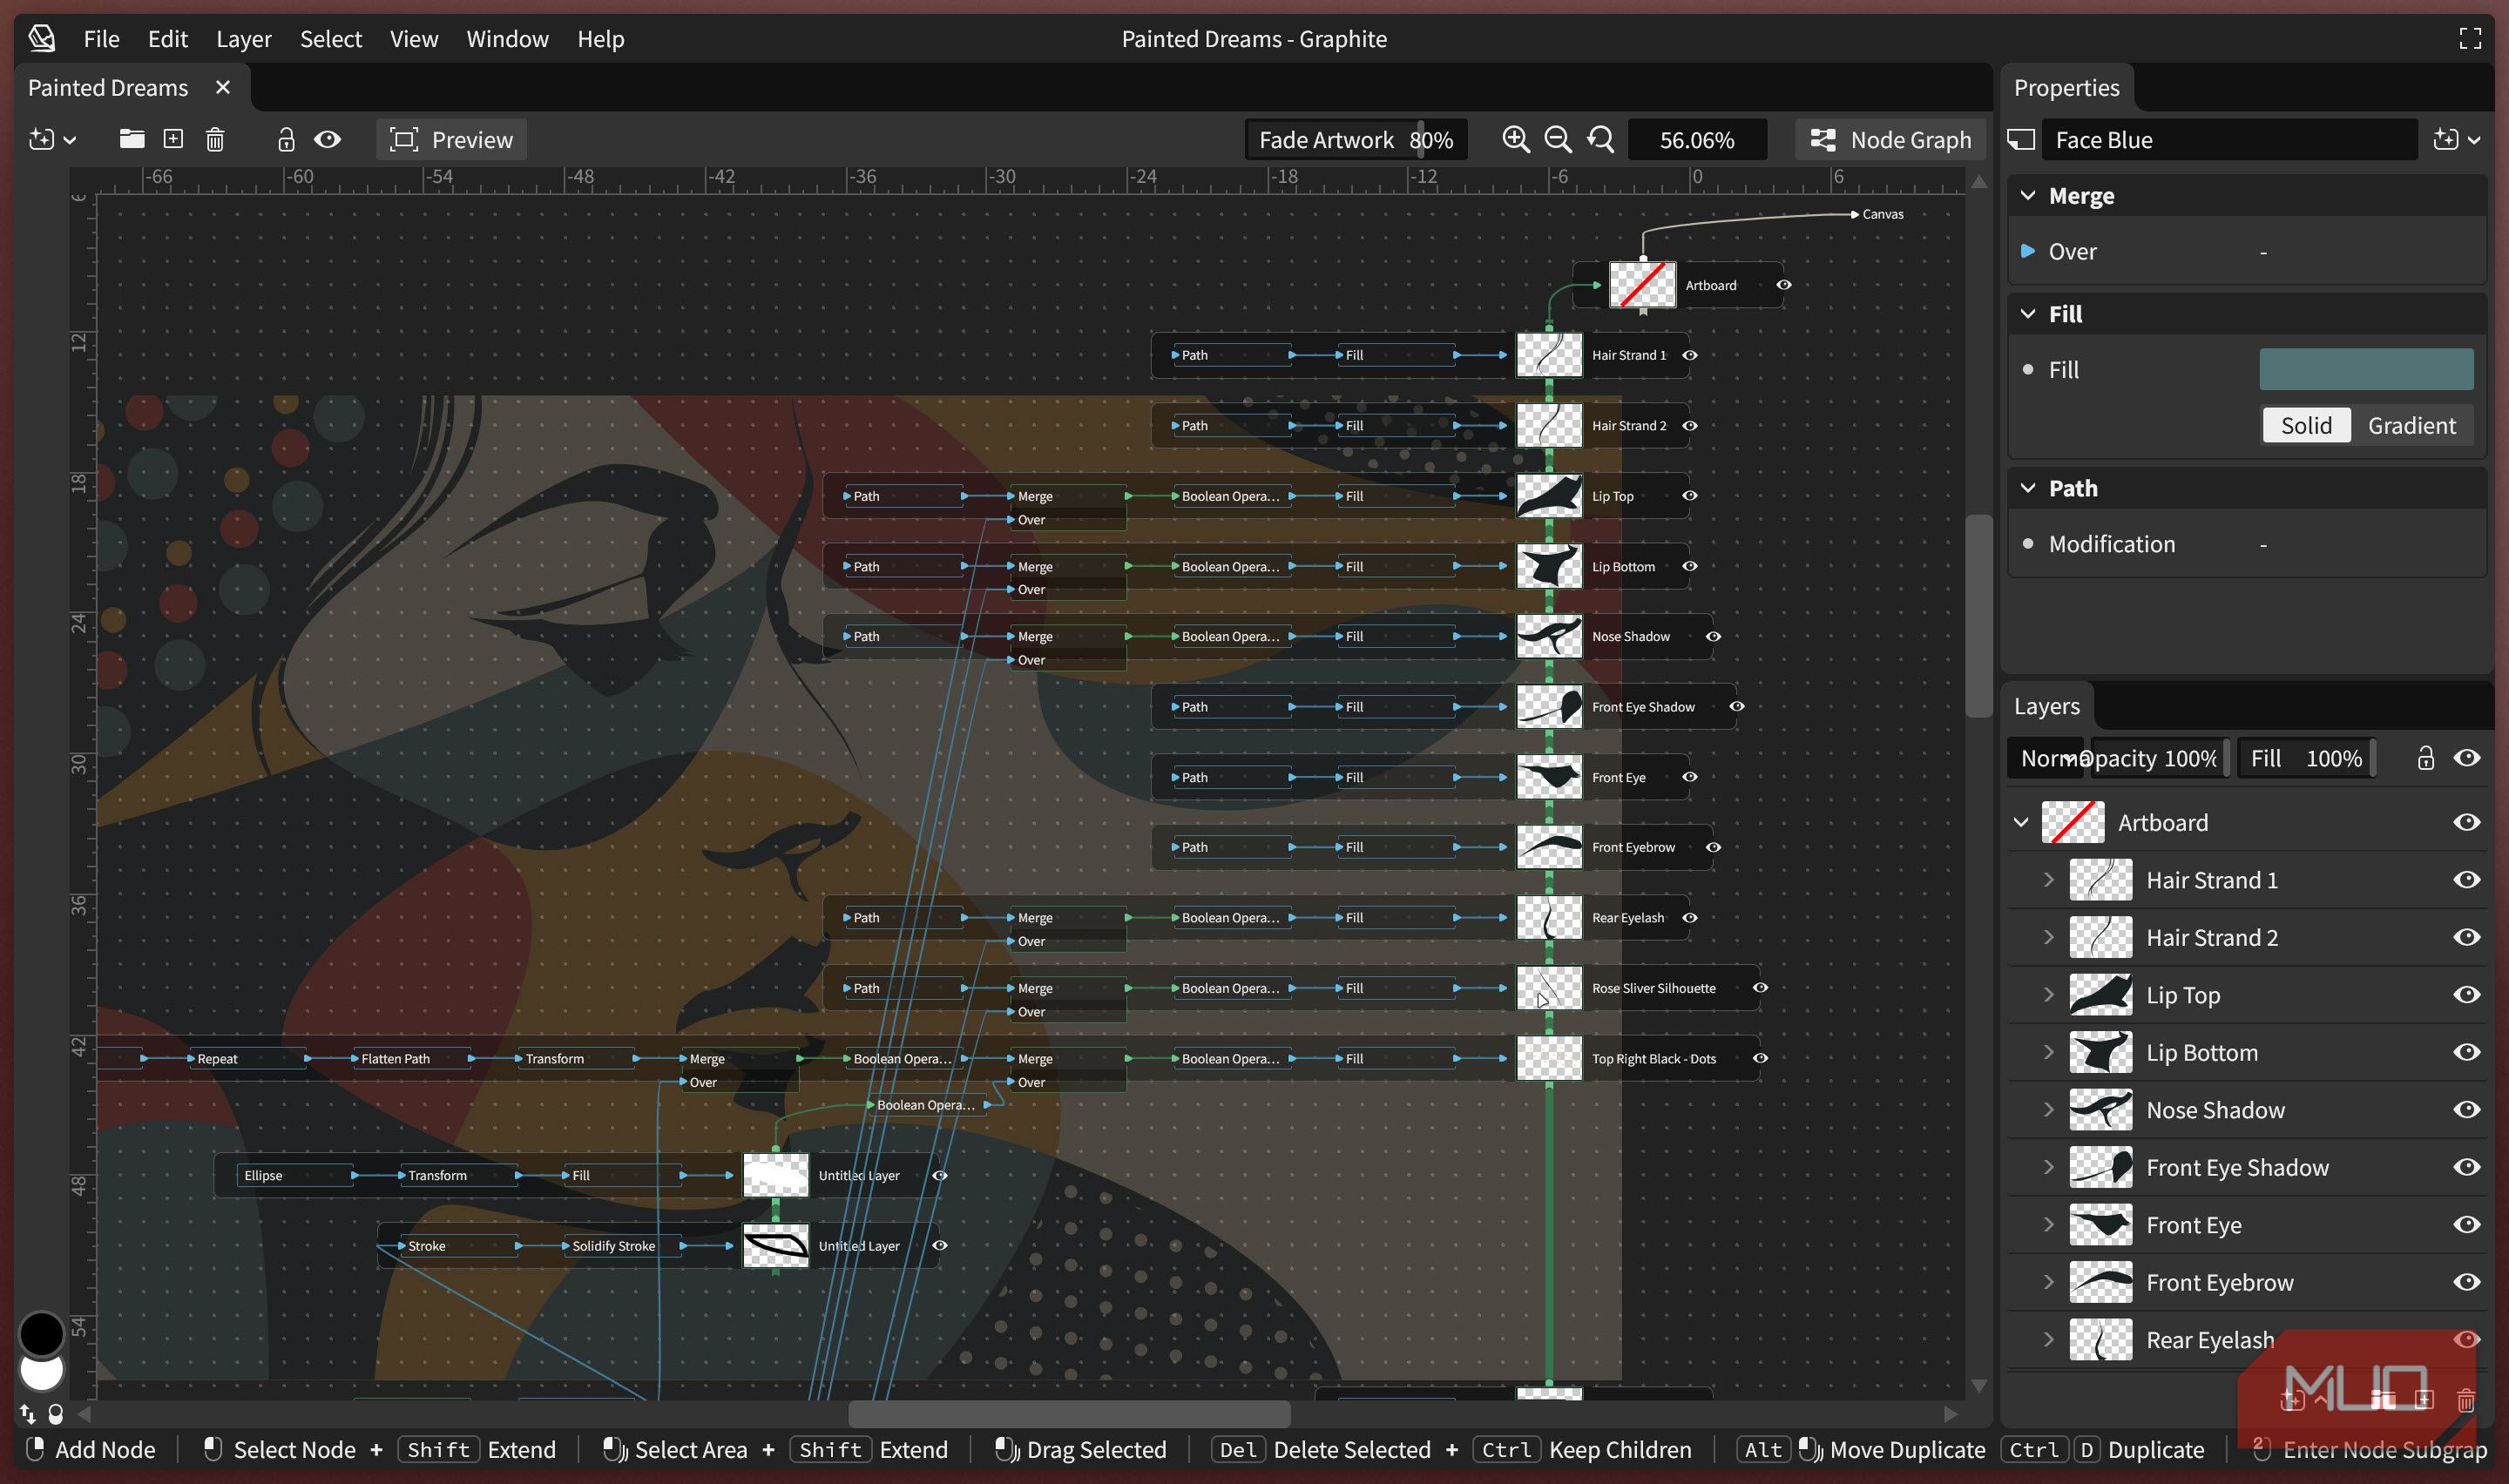Screen dimensions: 2509x1484
Task: Click the Fade Artwork 80% slider
Action: [1355, 139]
